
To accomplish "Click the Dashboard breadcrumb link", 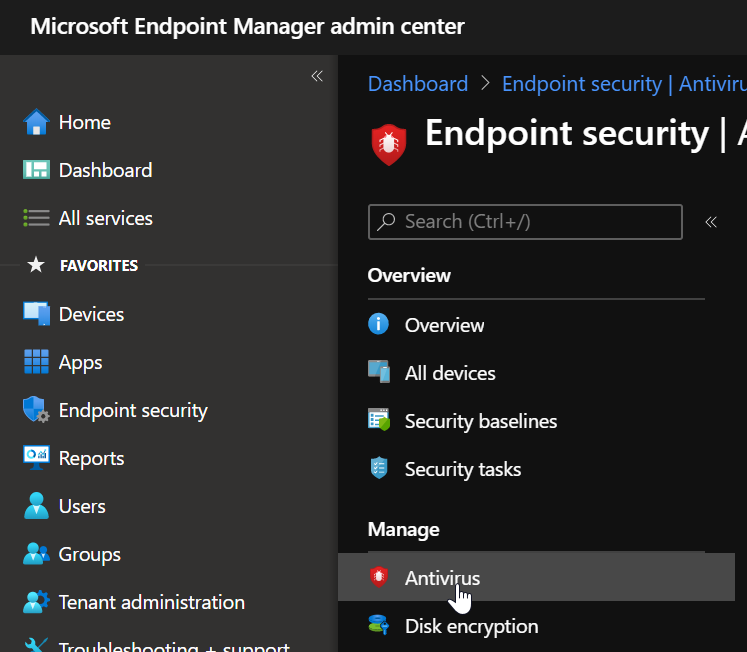I will pos(418,84).
